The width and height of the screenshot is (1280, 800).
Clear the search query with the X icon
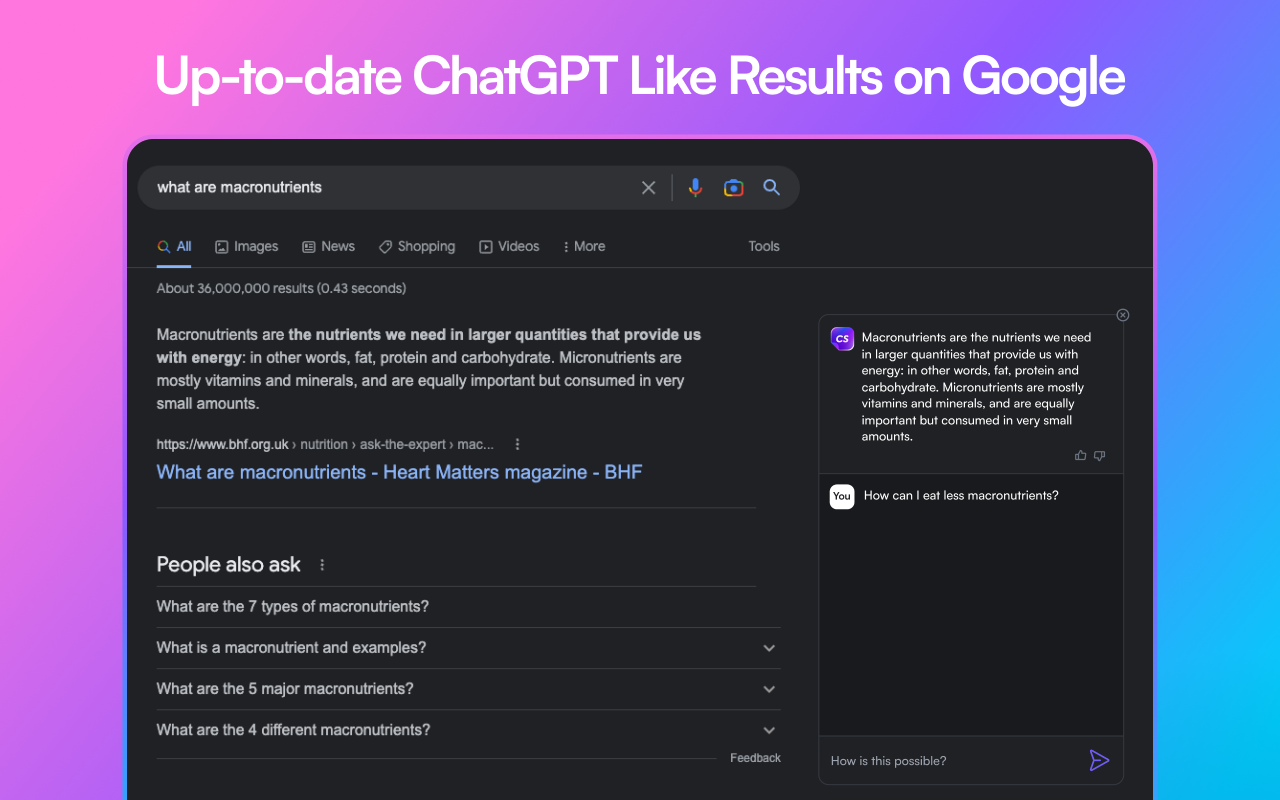pyautogui.click(x=648, y=187)
